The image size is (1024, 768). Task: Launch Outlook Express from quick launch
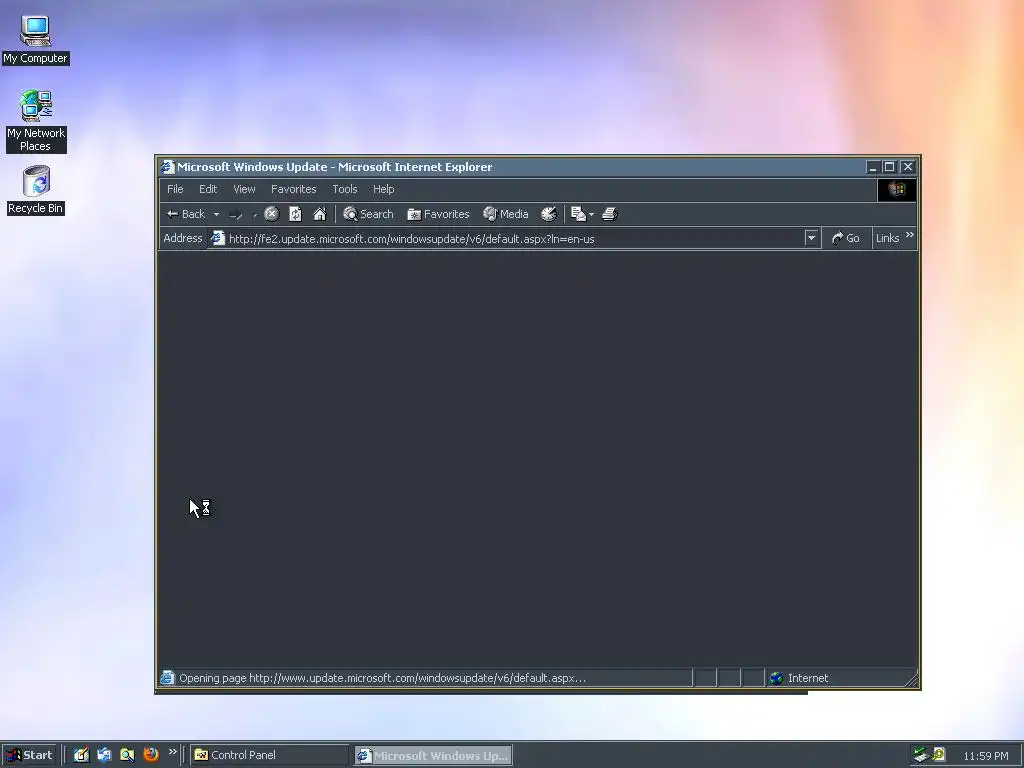[104, 755]
